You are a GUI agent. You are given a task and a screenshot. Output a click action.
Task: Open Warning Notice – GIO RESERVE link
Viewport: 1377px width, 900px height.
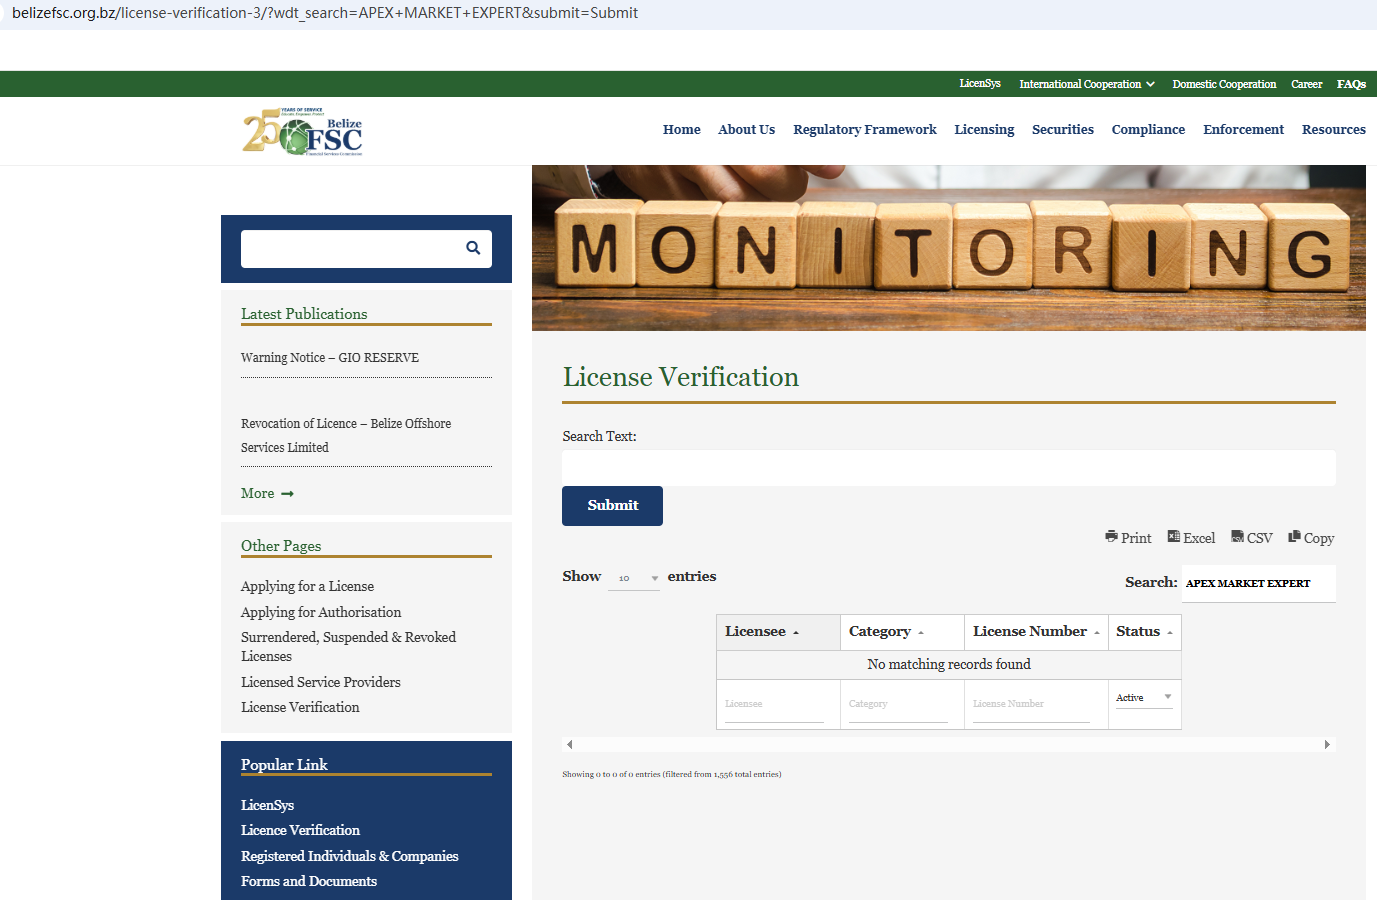point(330,358)
